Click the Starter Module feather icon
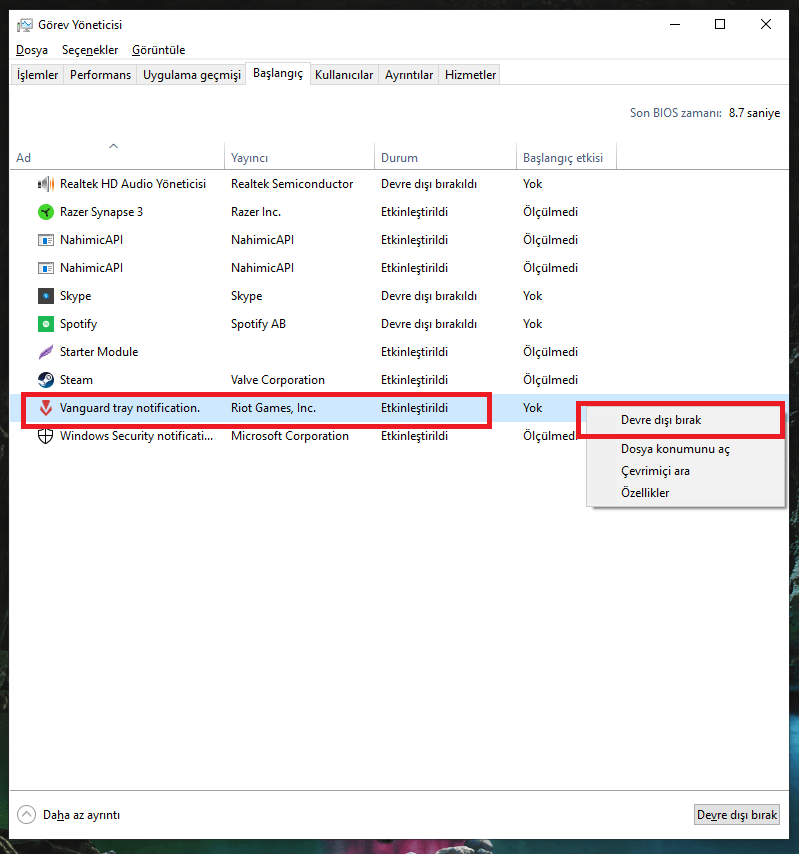Viewport: 799px width, 854px height. click(46, 352)
